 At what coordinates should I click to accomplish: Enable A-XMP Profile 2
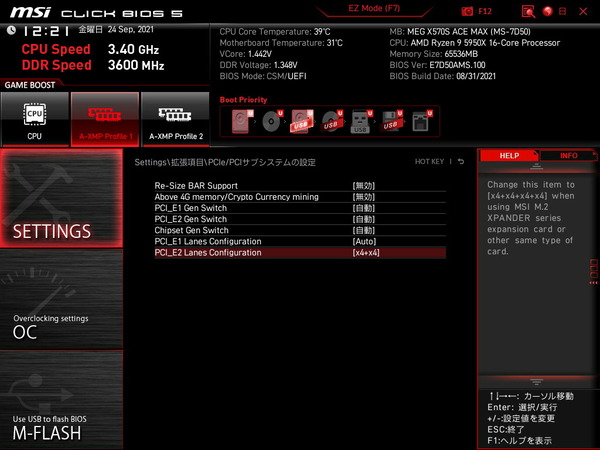[176, 119]
